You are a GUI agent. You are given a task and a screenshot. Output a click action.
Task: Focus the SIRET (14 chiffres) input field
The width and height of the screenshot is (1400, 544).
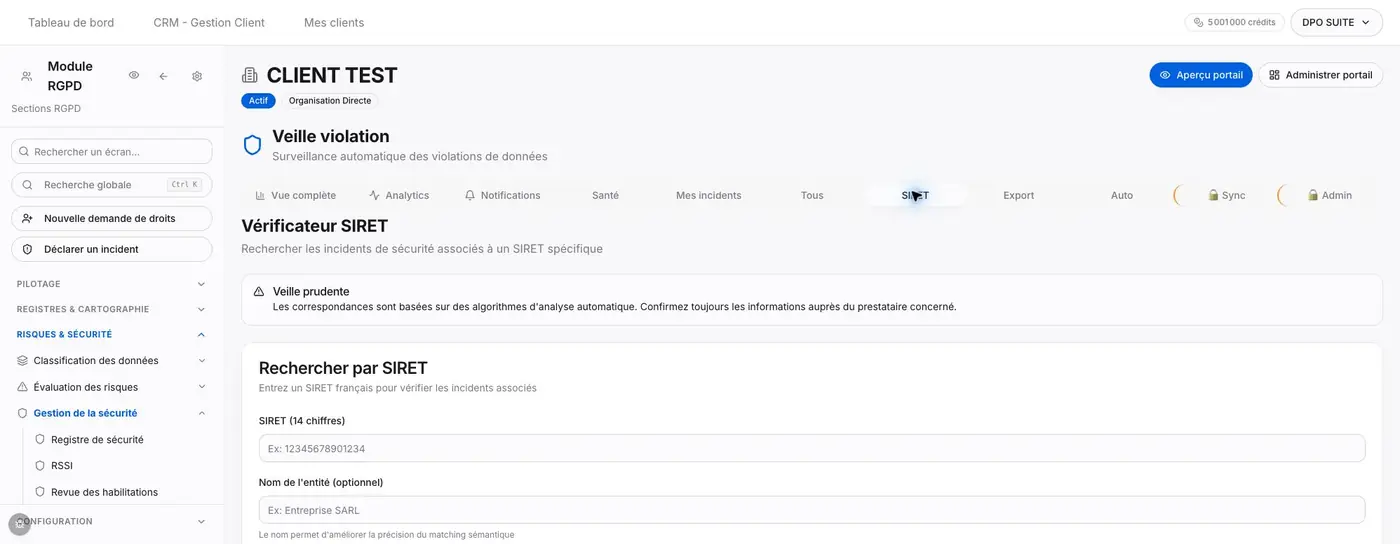pyautogui.click(x=812, y=448)
